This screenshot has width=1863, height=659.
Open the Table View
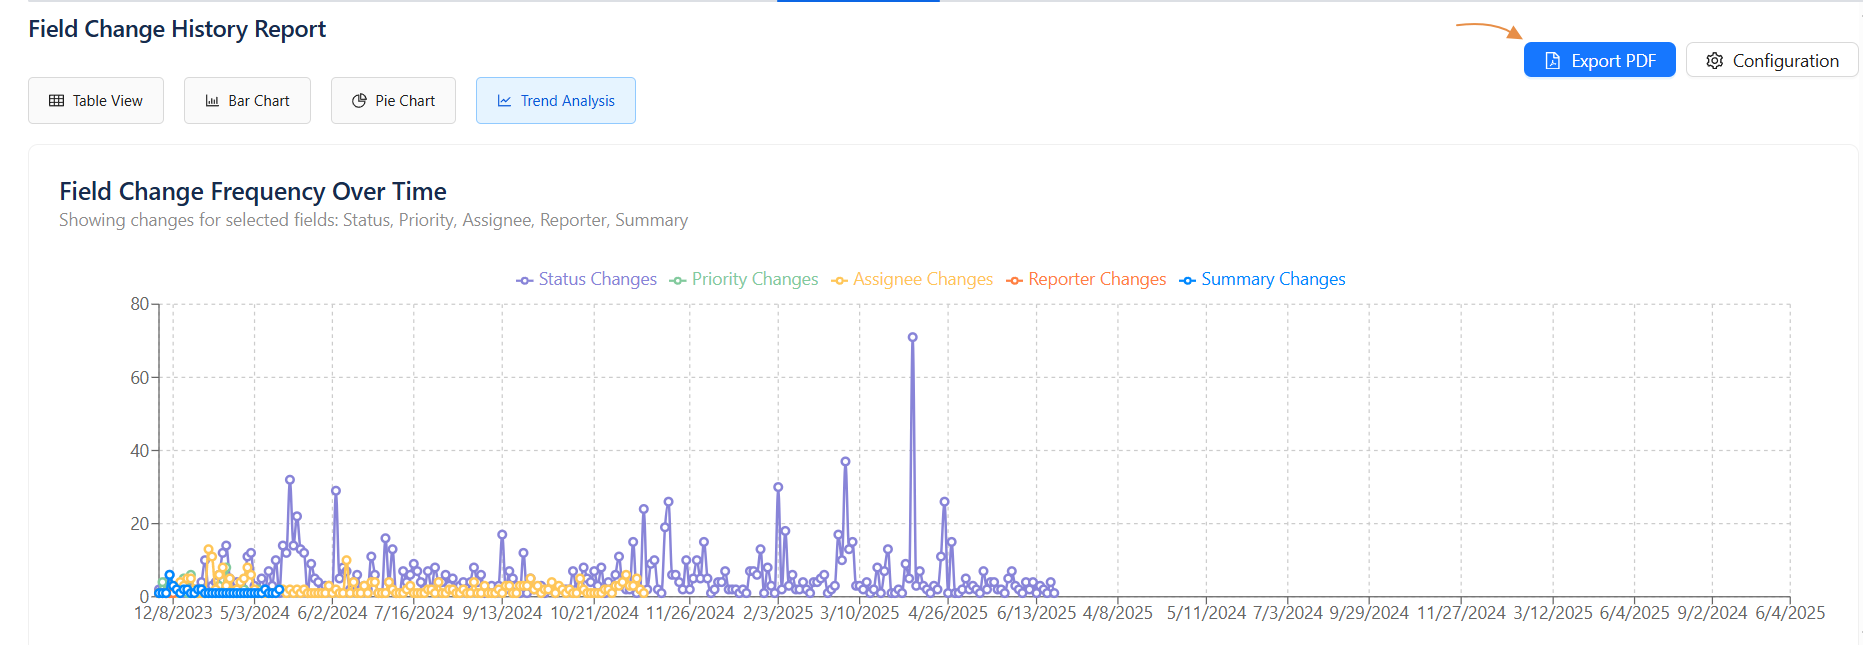96,101
